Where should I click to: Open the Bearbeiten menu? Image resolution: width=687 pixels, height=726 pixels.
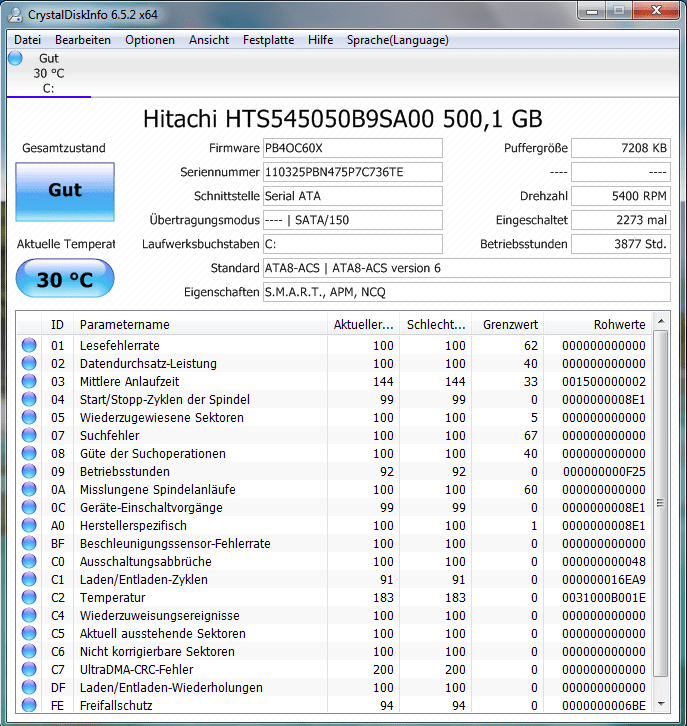tap(83, 40)
